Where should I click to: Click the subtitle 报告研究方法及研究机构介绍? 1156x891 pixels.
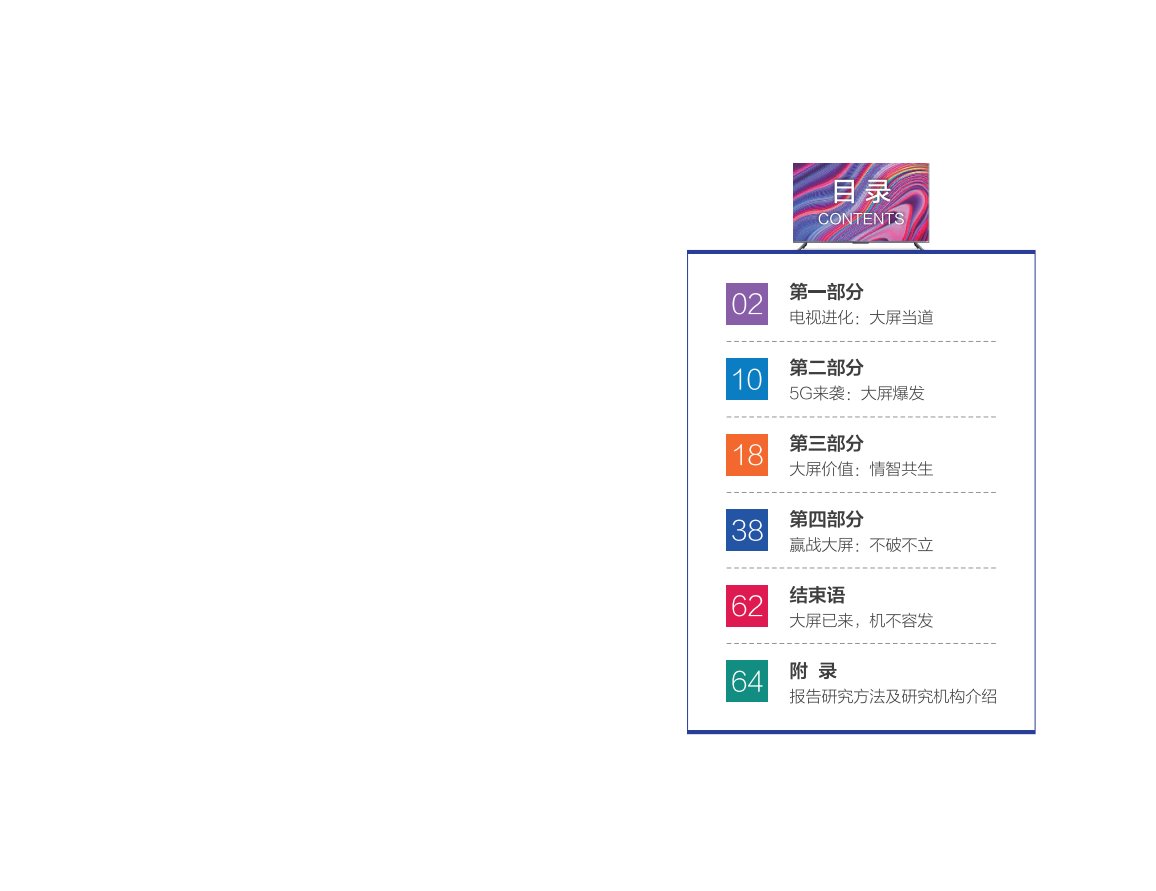[892, 696]
